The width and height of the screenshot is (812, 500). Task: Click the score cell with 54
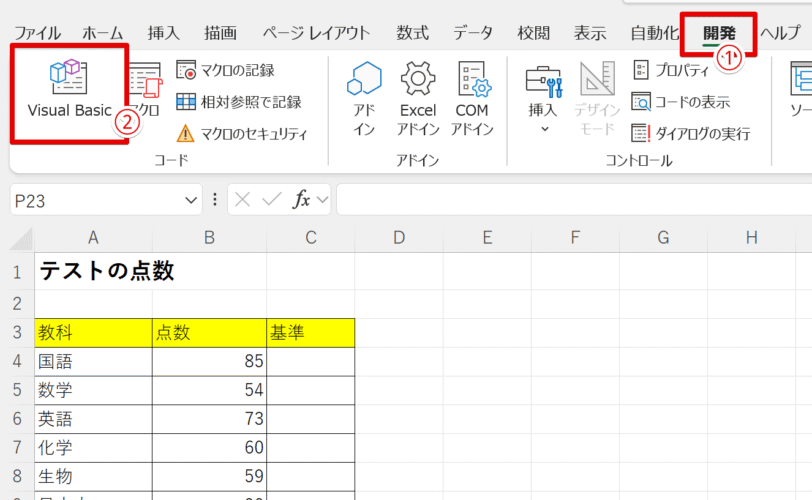[x=209, y=390]
